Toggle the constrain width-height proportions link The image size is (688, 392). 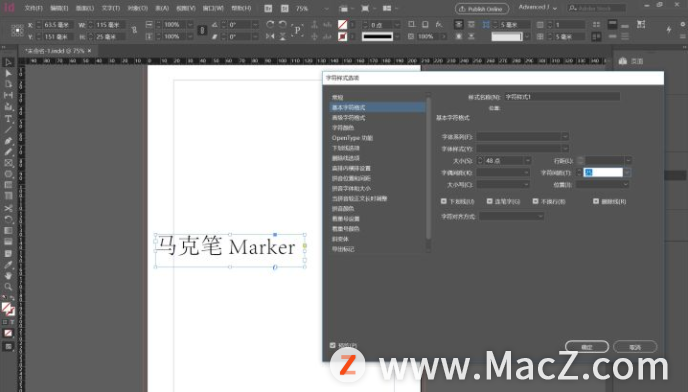click(x=134, y=30)
